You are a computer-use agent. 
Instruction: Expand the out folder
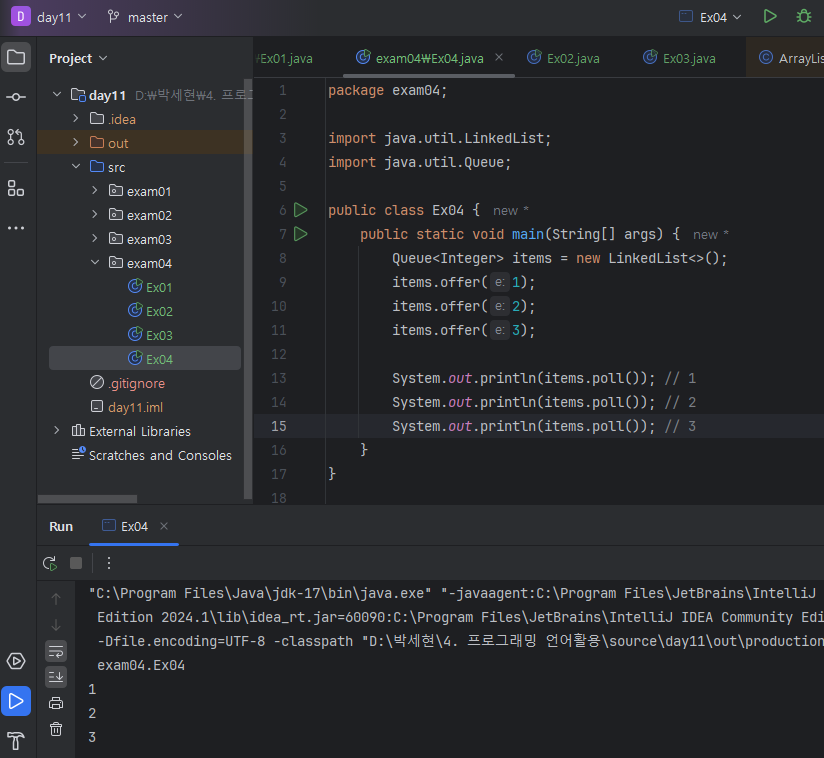click(x=76, y=142)
